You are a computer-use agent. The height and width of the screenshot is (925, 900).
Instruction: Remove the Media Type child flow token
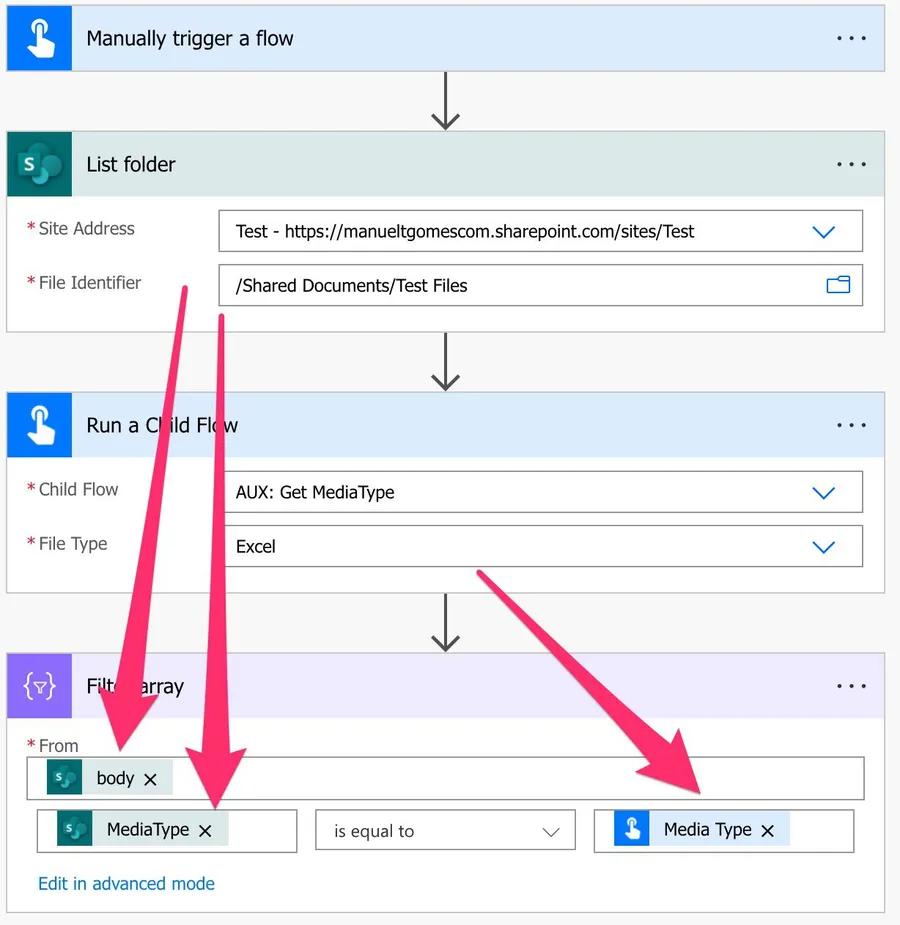click(767, 831)
